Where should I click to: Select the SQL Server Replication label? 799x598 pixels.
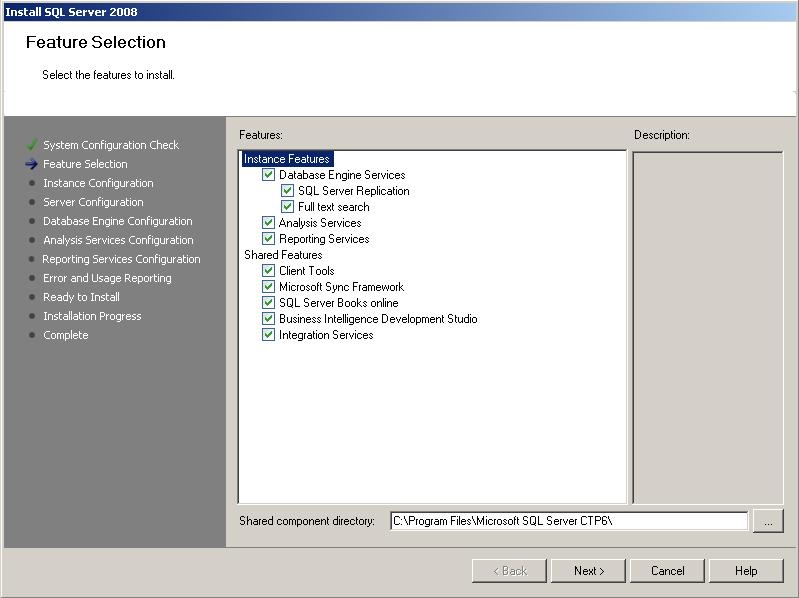354,191
